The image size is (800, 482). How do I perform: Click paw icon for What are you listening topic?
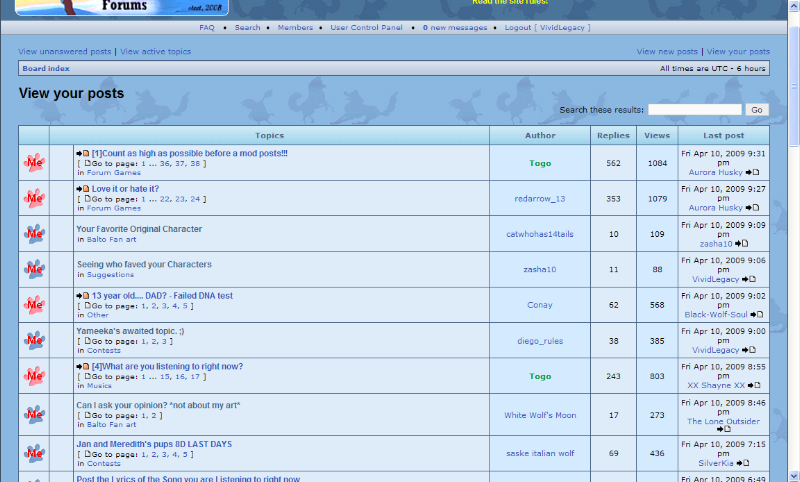click(x=34, y=376)
